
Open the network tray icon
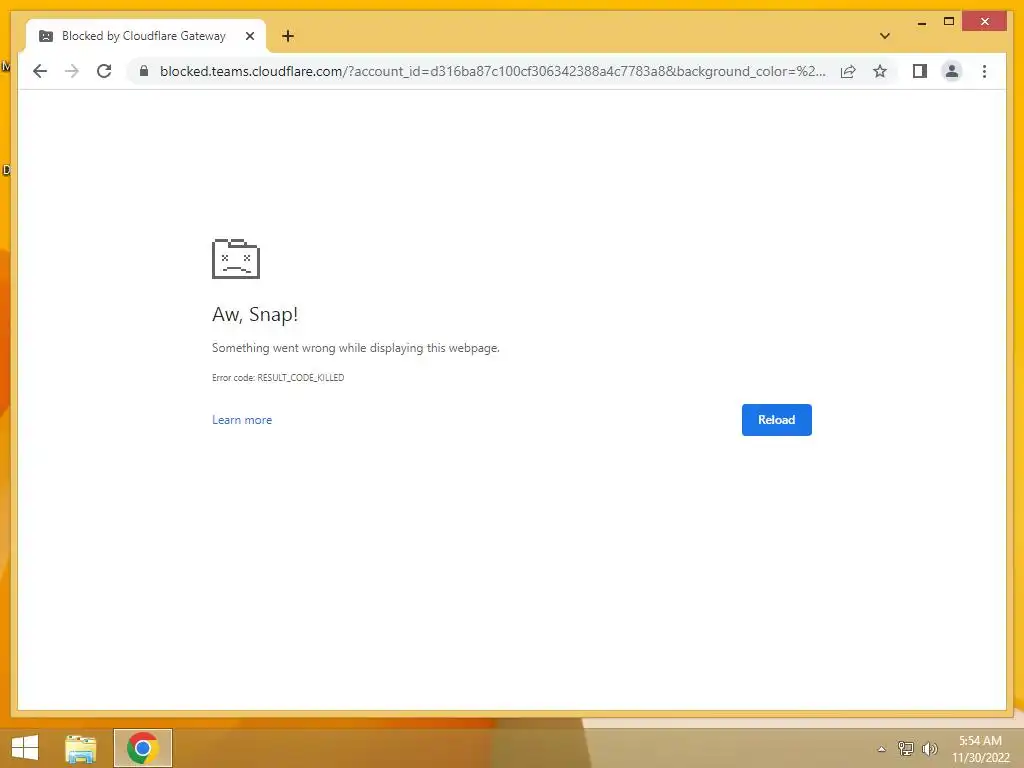coord(905,748)
